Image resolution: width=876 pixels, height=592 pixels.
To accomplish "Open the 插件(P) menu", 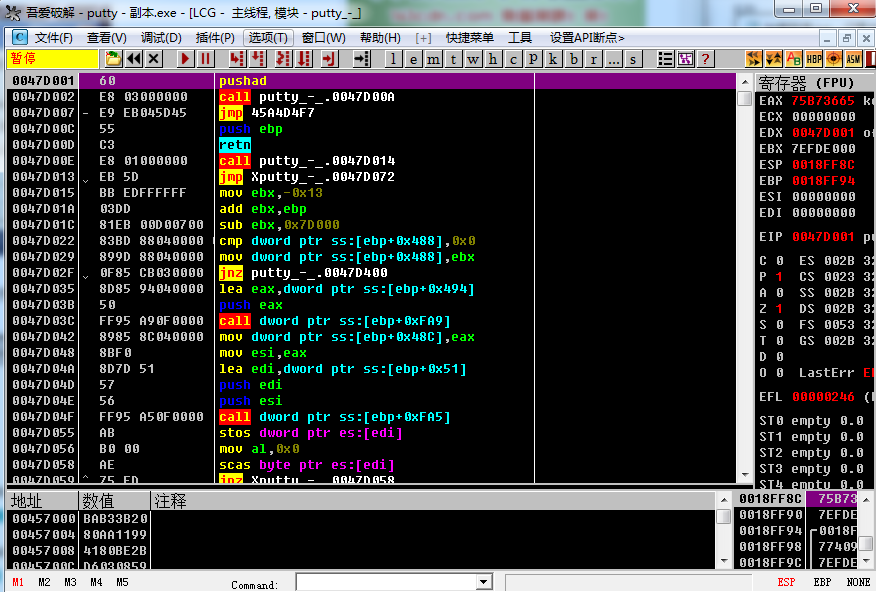I will click(x=215, y=37).
